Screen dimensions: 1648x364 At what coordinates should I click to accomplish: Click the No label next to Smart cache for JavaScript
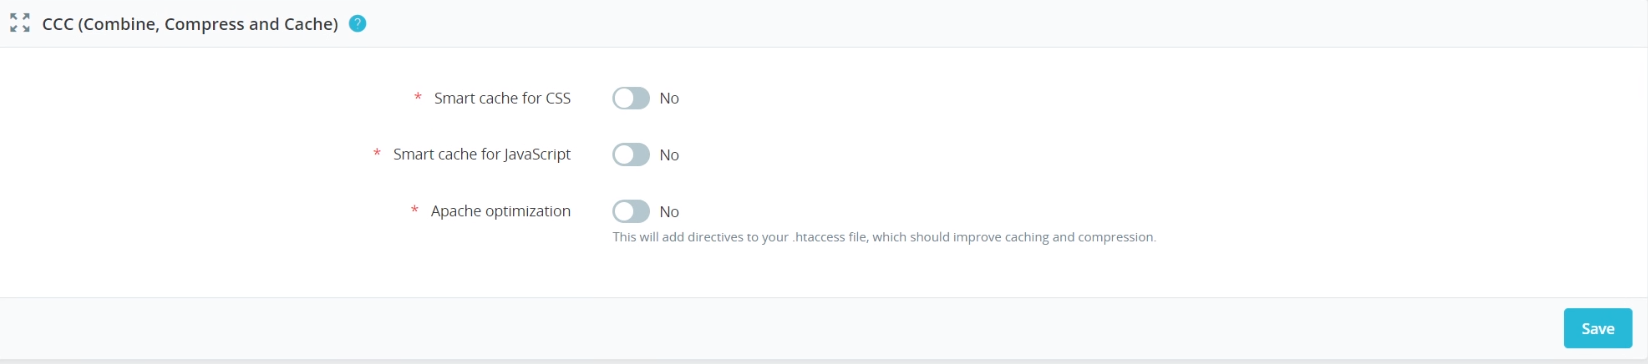click(669, 155)
